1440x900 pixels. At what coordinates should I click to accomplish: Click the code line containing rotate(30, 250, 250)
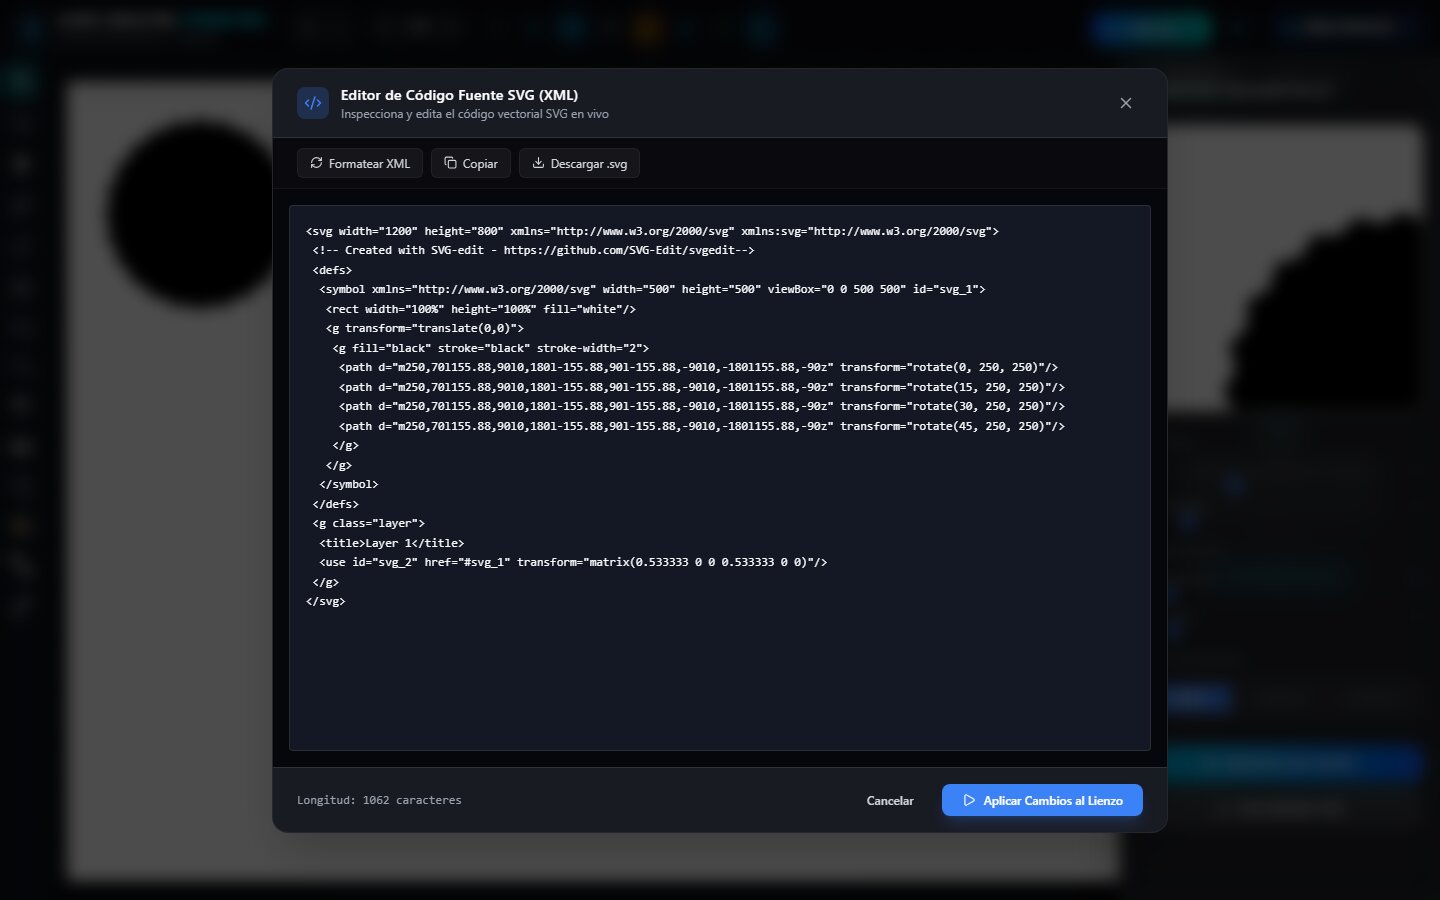(x=702, y=406)
